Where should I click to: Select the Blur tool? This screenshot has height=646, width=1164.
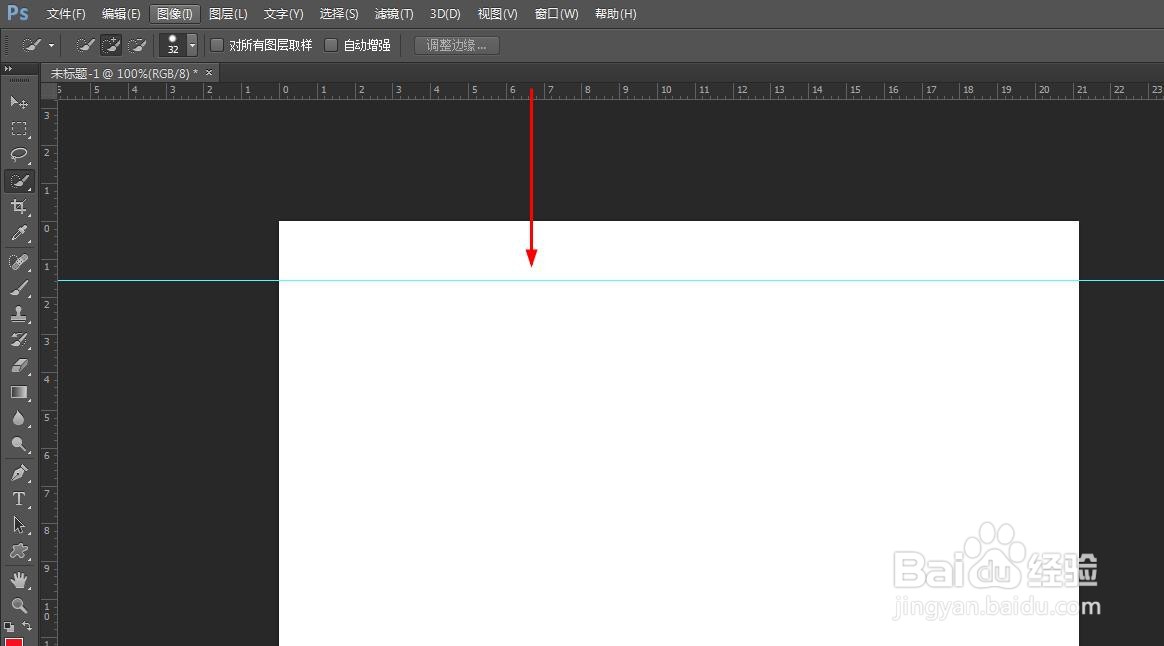pyautogui.click(x=19, y=418)
